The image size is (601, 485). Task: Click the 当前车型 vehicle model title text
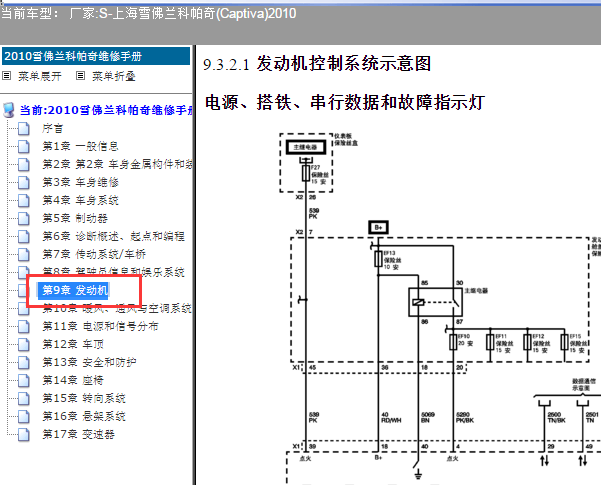point(149,14)
